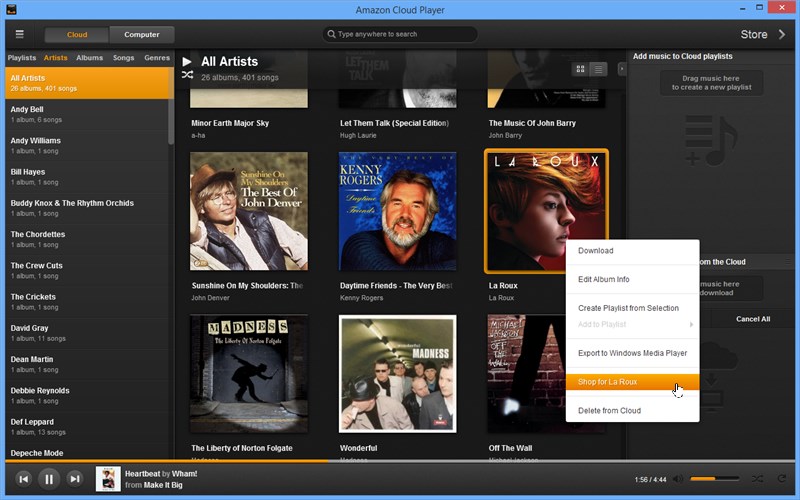This screenshot has height=500, width=800.
Task: Switch to Computer library
Action: [x=141, y=35]
